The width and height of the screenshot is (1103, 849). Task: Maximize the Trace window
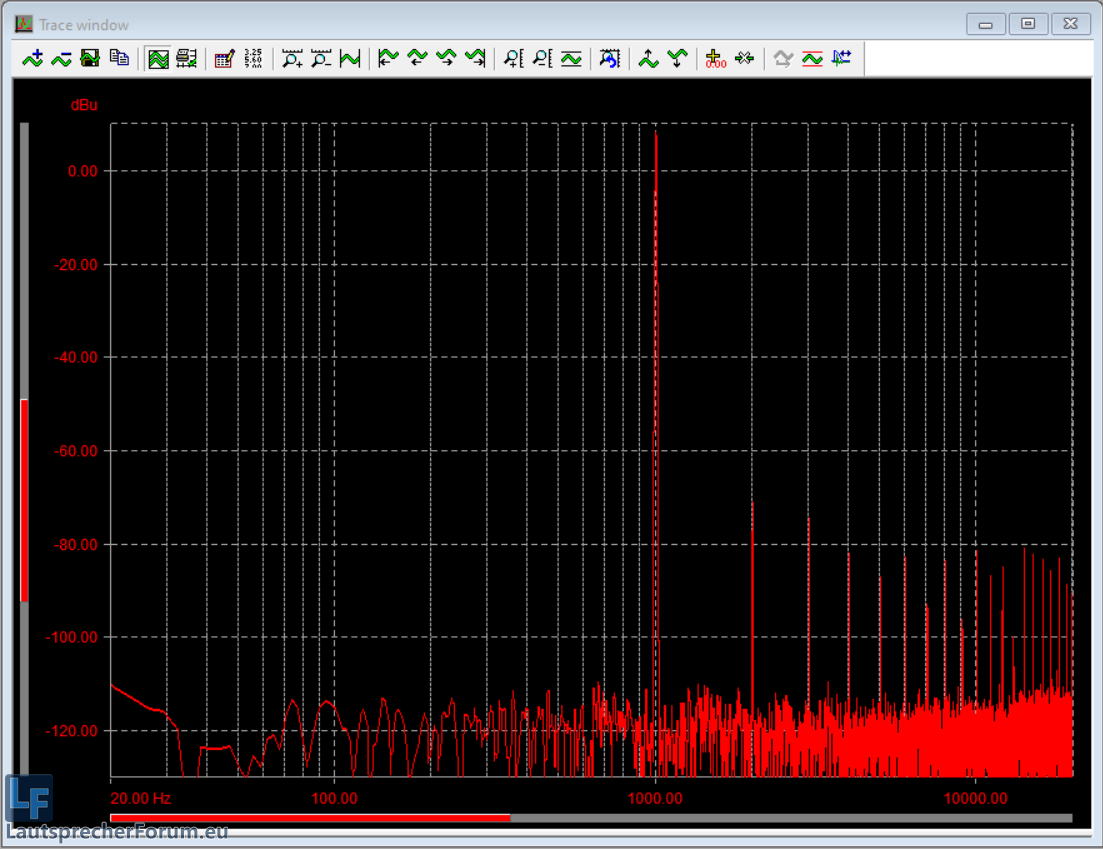pyautogui.click(x=1027, y=24)
